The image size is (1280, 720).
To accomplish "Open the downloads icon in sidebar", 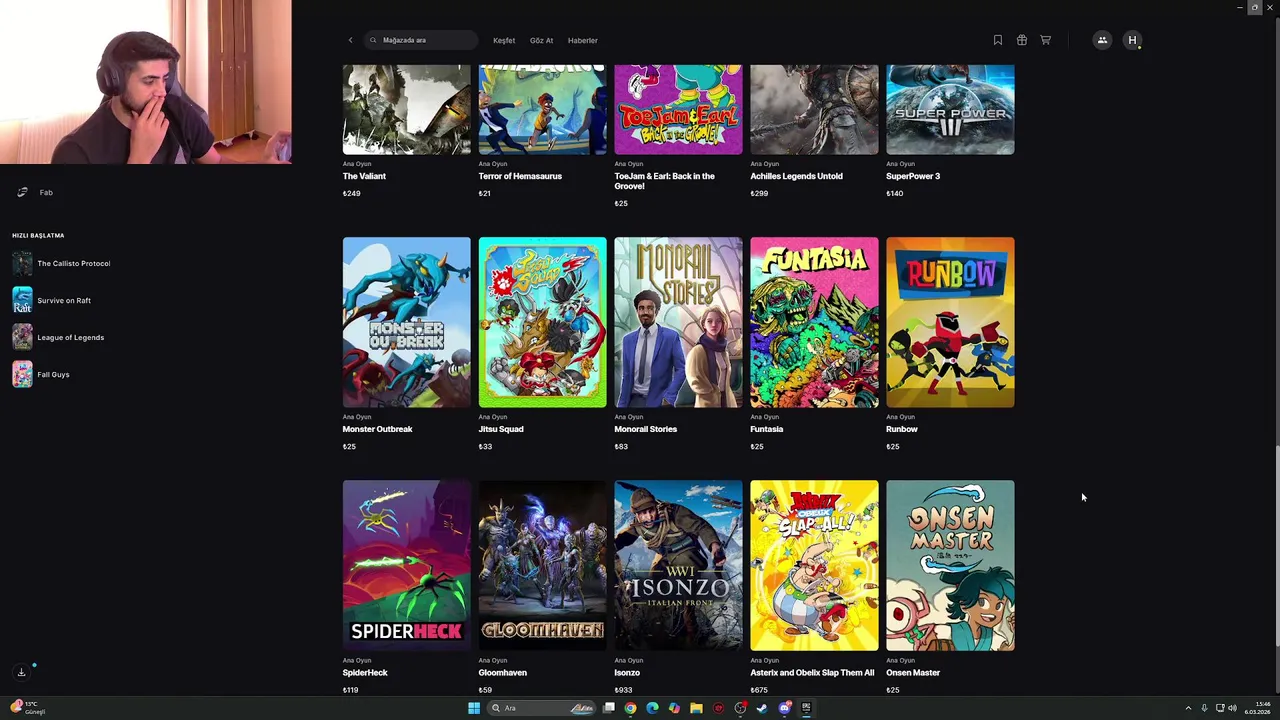I will click(21, 672).
